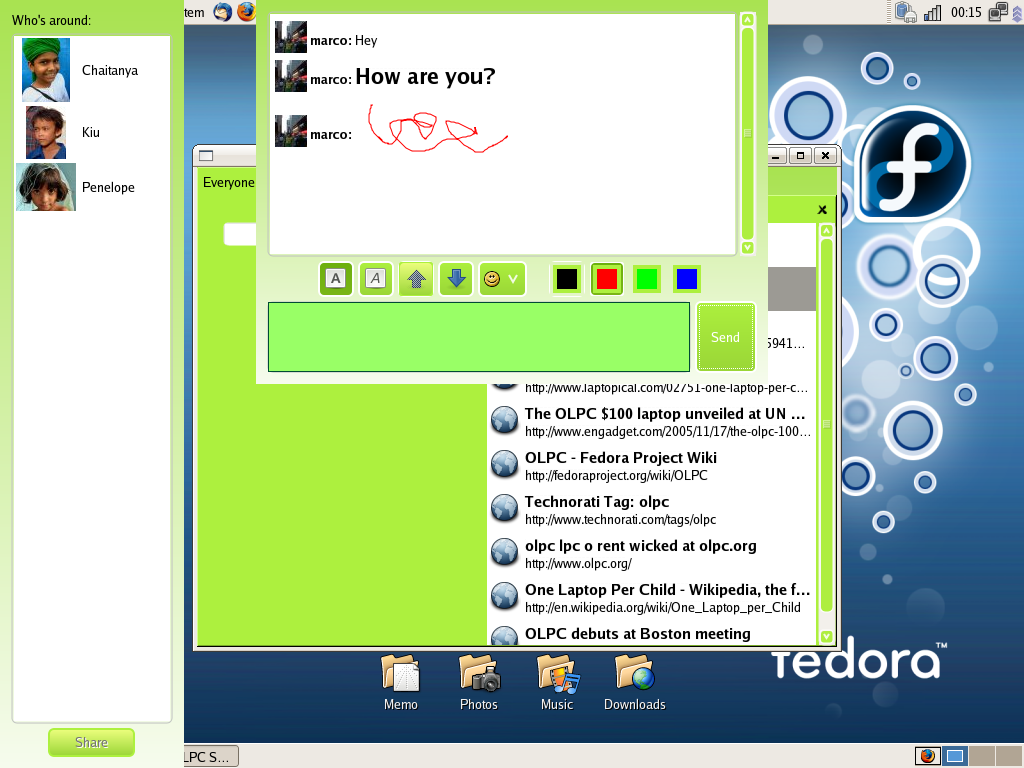Open the smiley emoticon dropdown
This screenshot has height=768, width=1024.
click(x=502, y=278)
